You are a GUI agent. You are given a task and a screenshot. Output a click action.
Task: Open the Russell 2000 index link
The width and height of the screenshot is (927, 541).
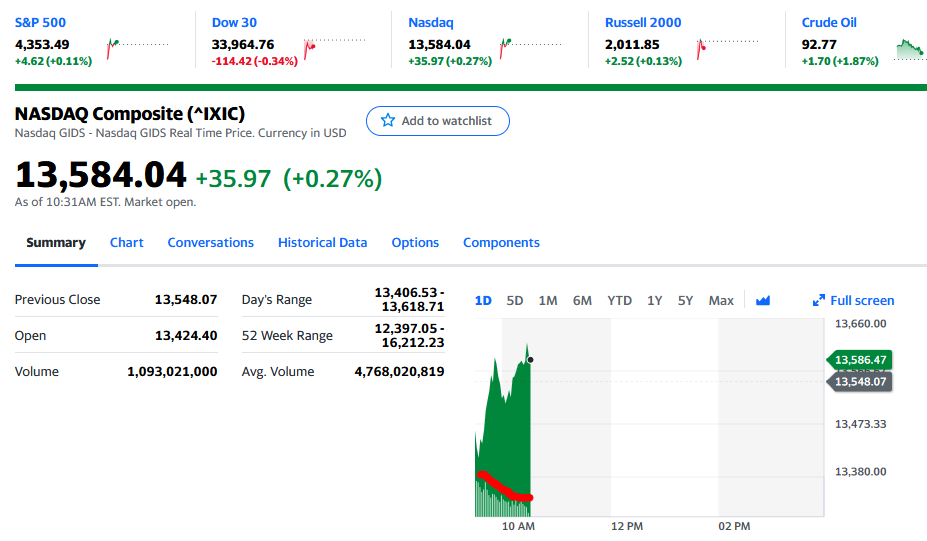(643, 22)
